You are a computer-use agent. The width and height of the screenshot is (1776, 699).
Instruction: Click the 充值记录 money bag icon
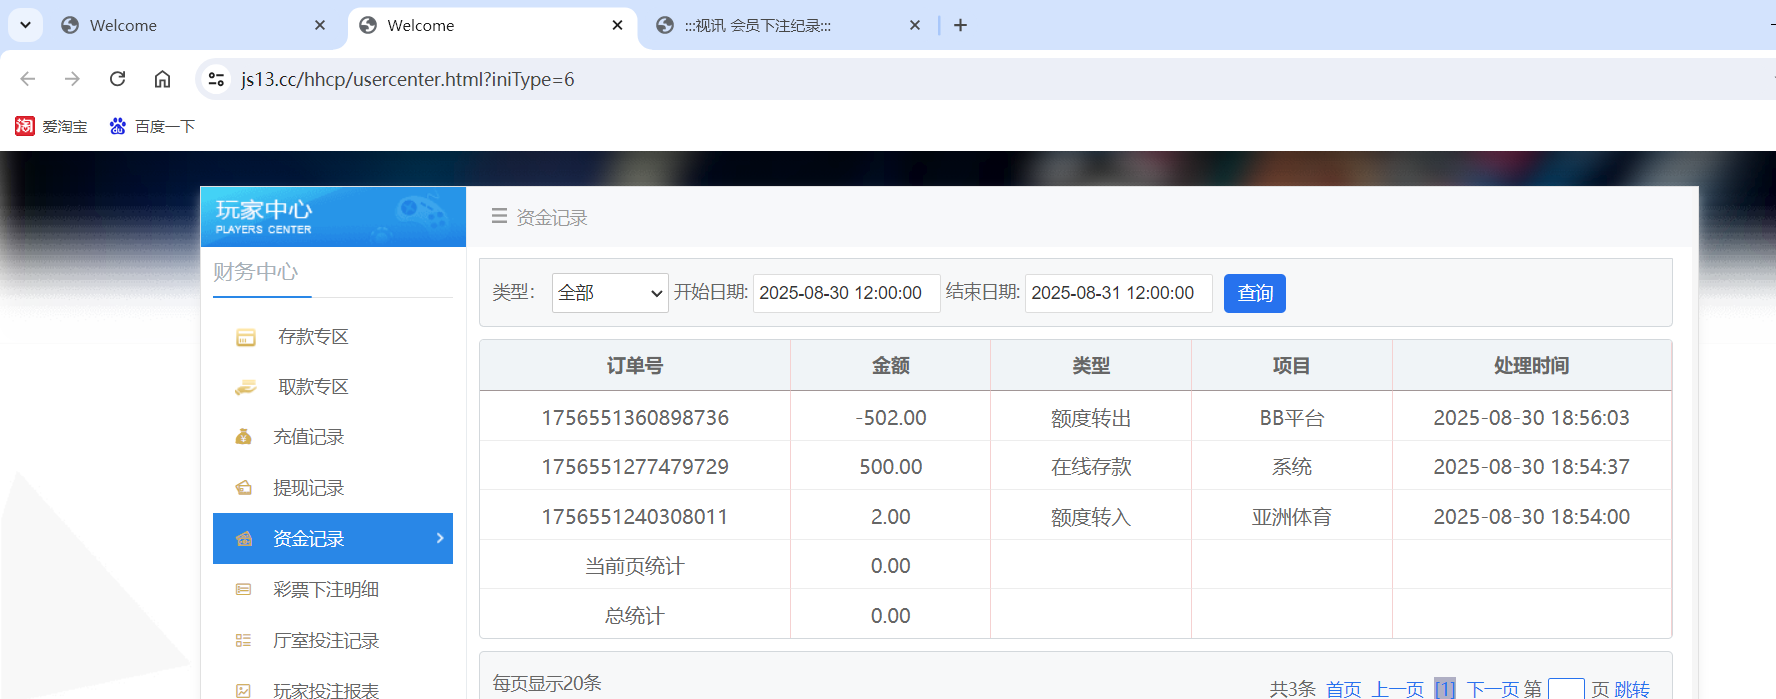pyautogui.click(x=243, y=437)
